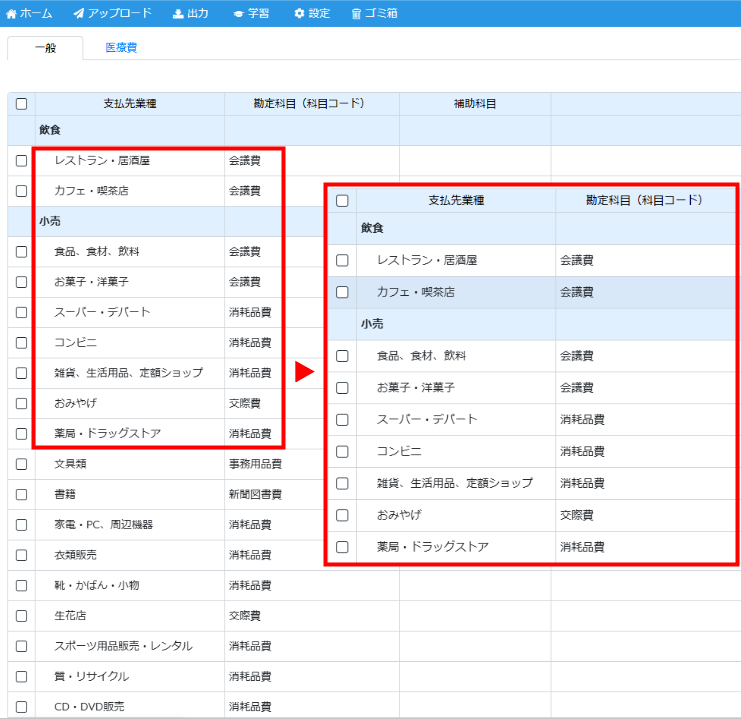Check the 靴・かばん・小物 row checkbox
The image size is (741, 719).
point(21,586)
